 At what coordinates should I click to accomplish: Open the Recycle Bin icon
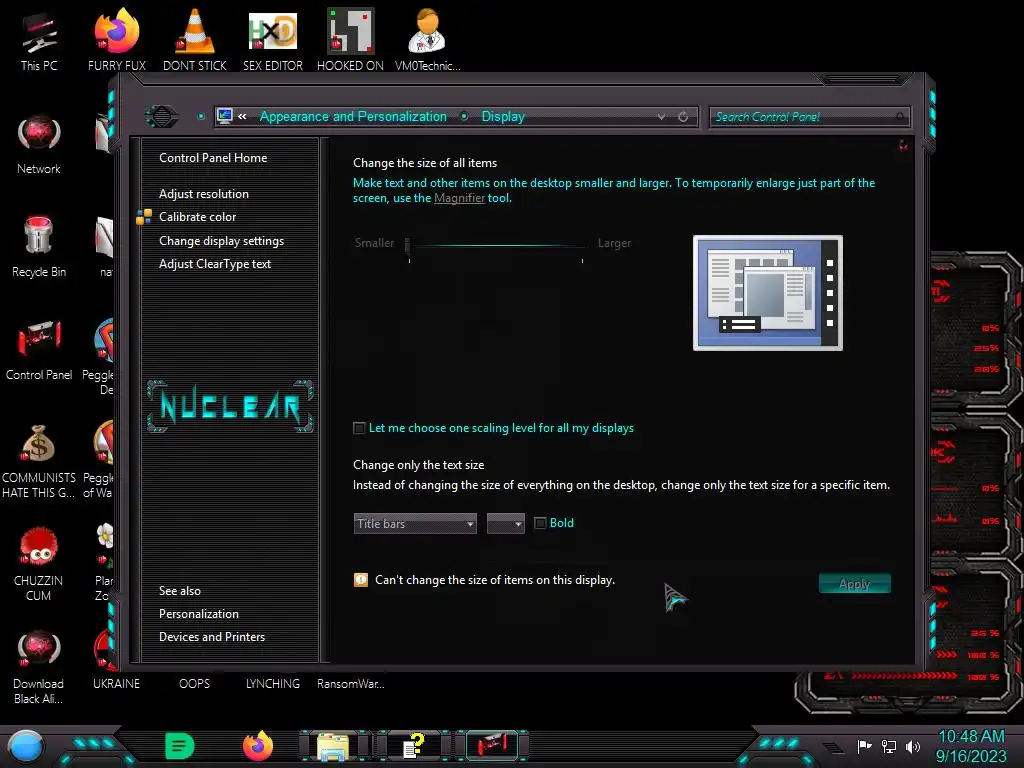click(x=39, y=247)
